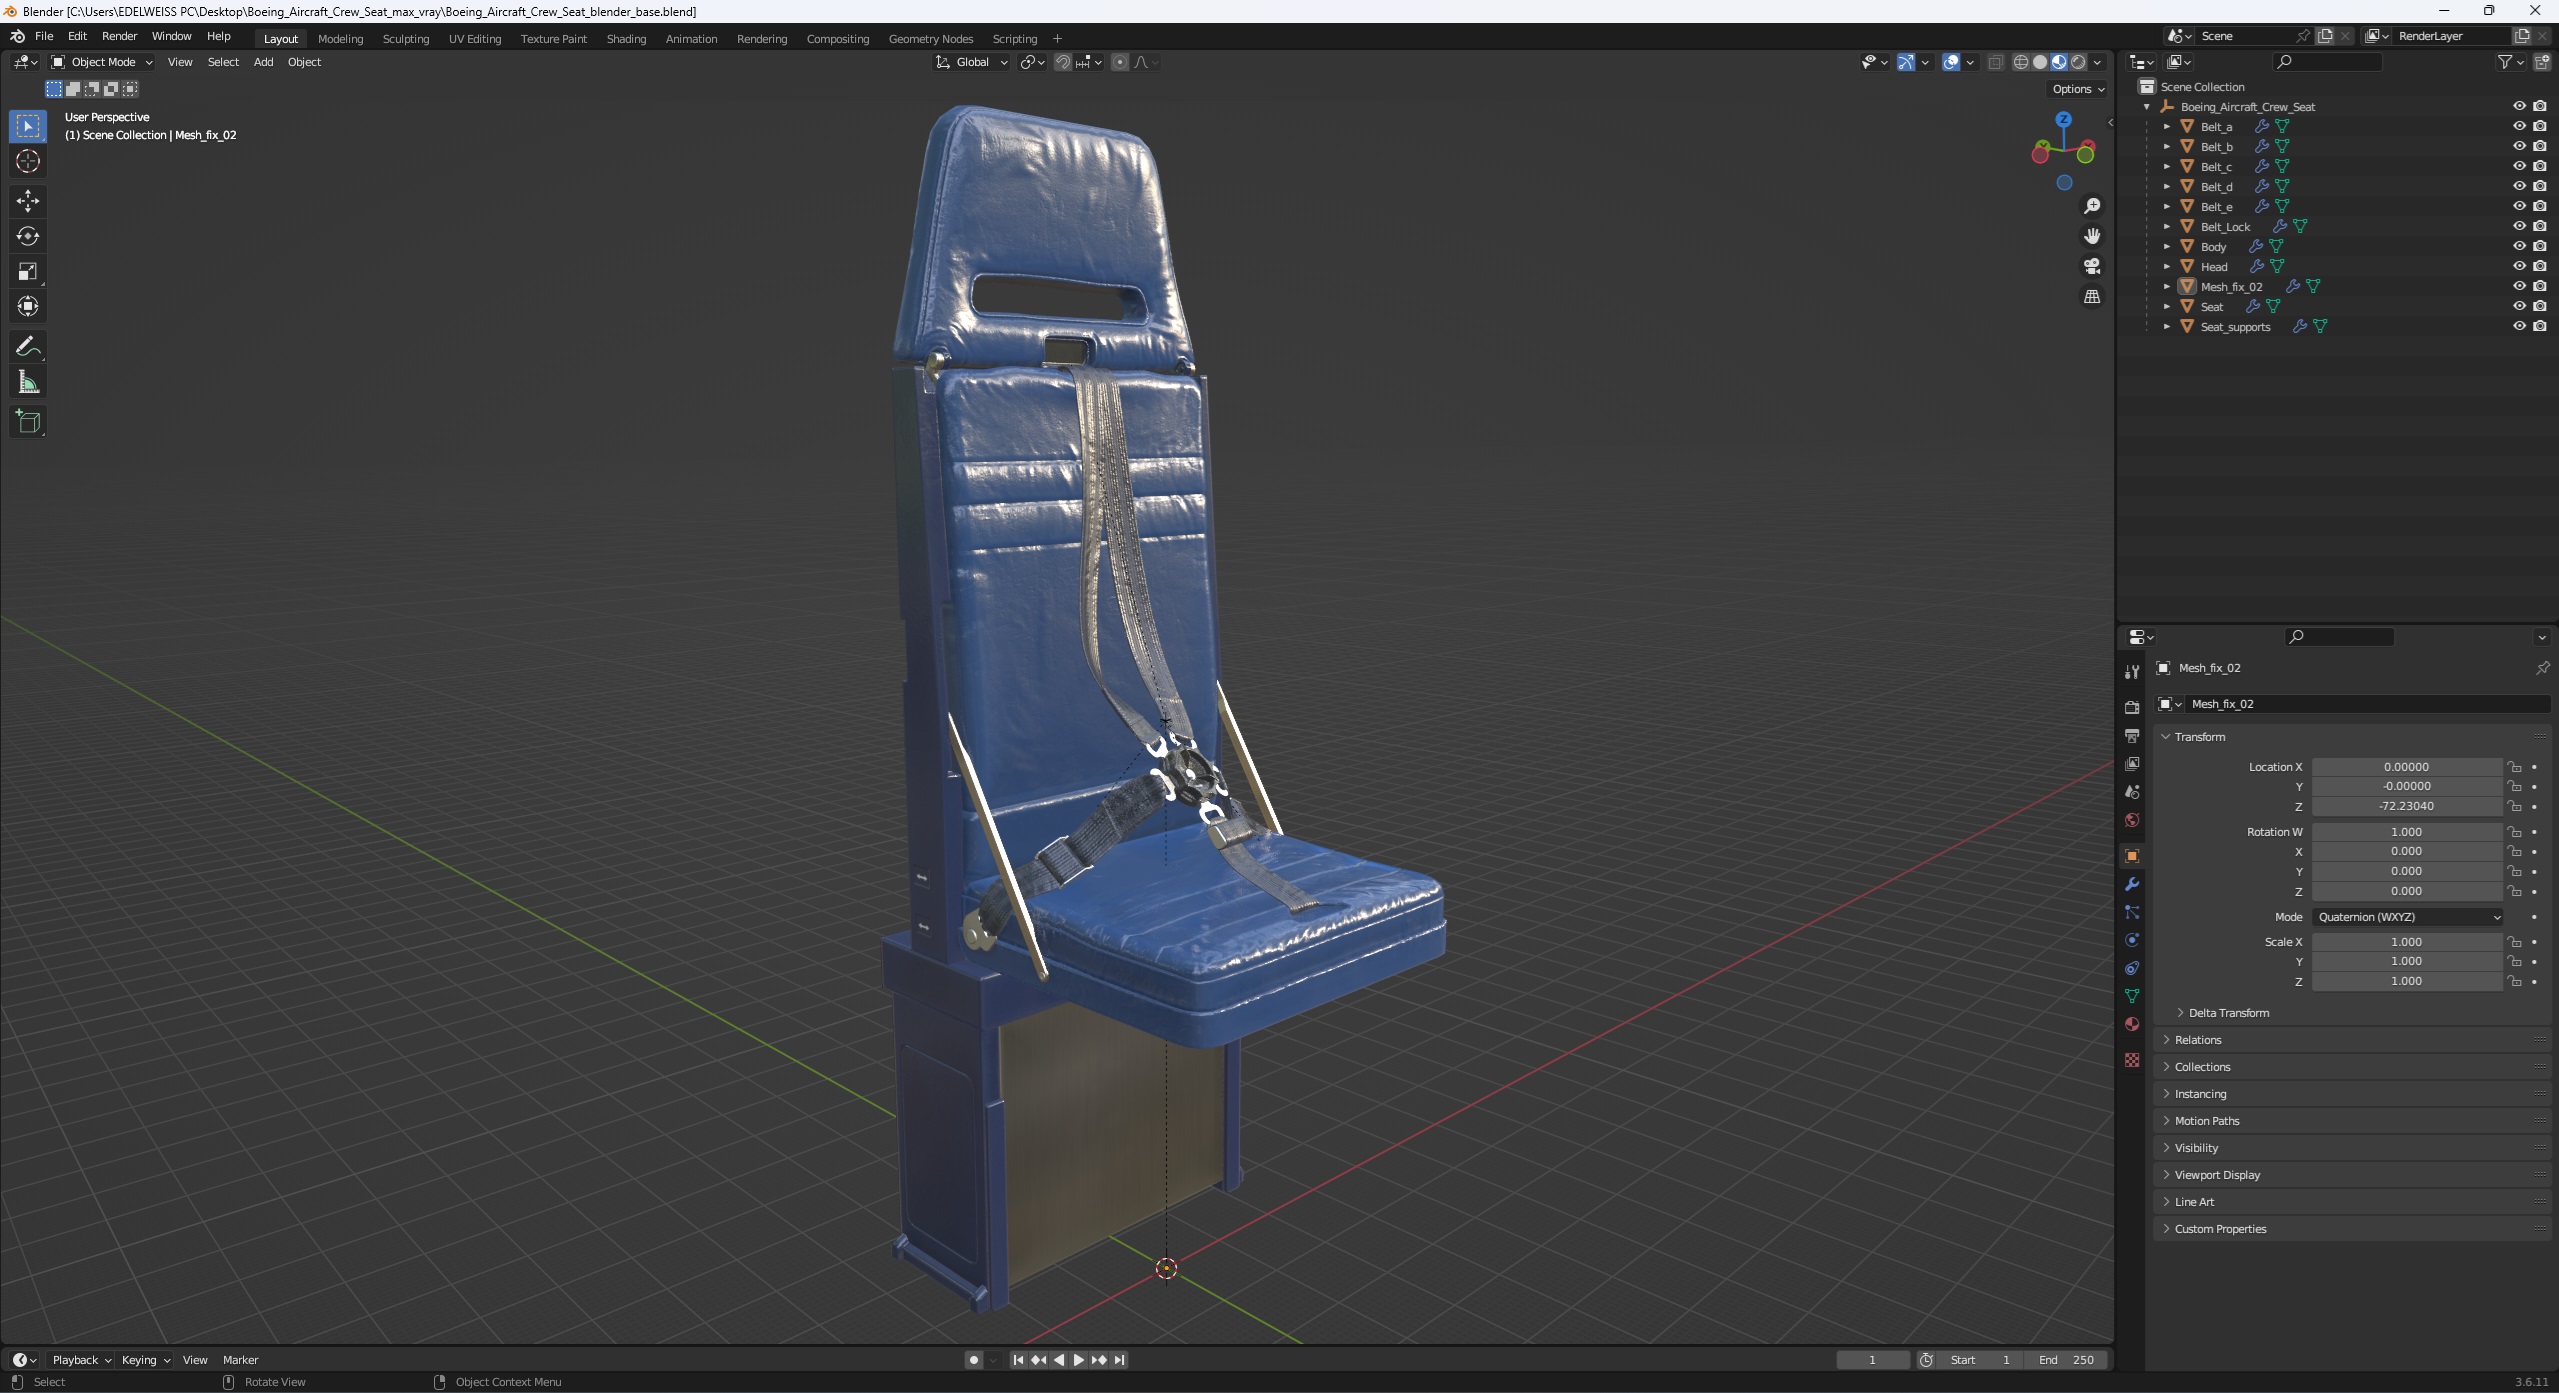
Task: Switch perspective/orthographic grid icon
Action: coord(2092,297)
